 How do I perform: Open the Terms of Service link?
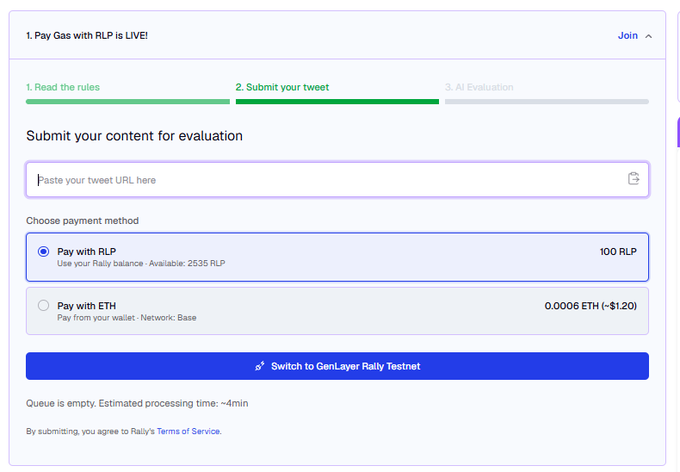[188, 431]
